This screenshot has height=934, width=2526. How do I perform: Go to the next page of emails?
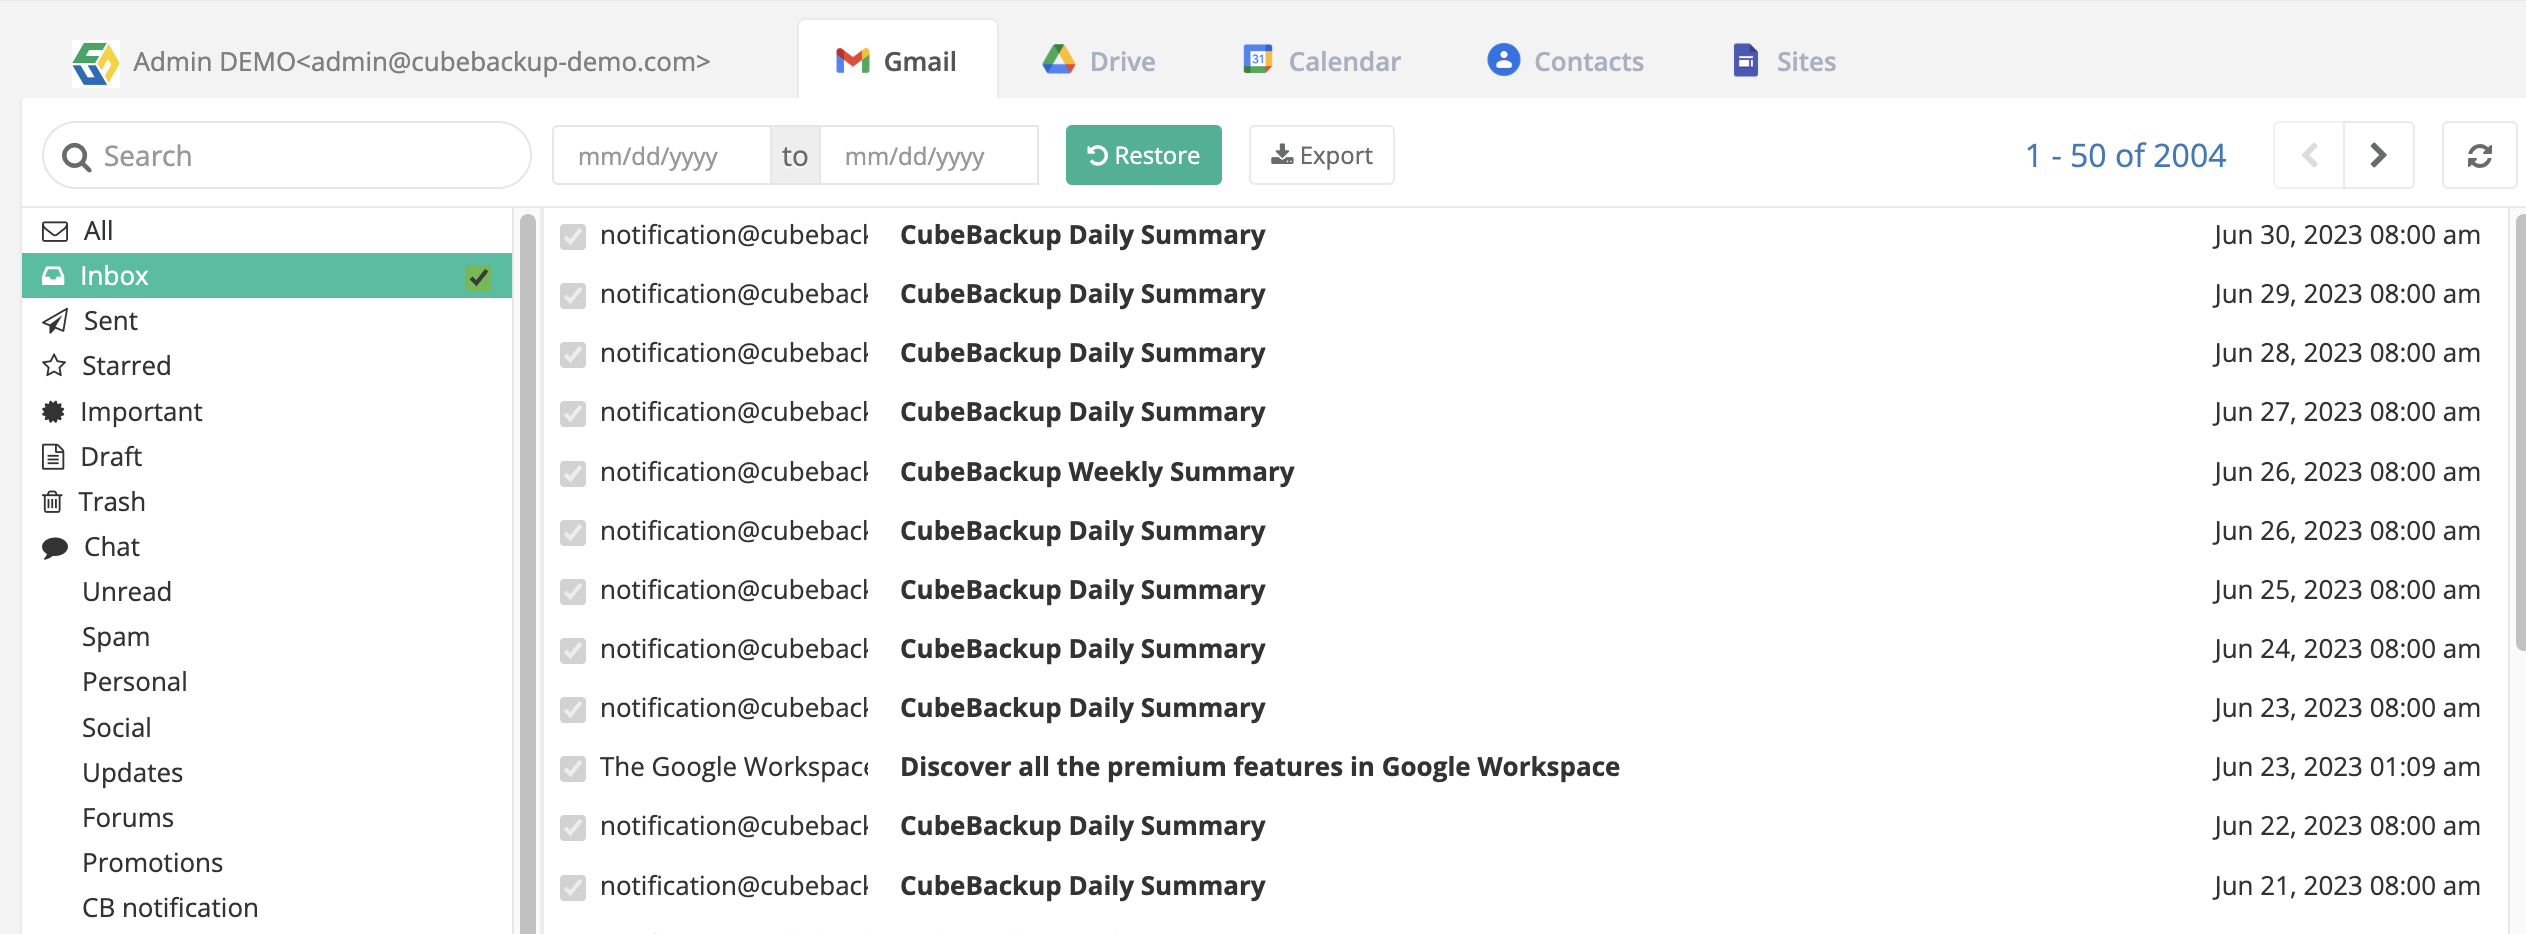point(2379,155)
